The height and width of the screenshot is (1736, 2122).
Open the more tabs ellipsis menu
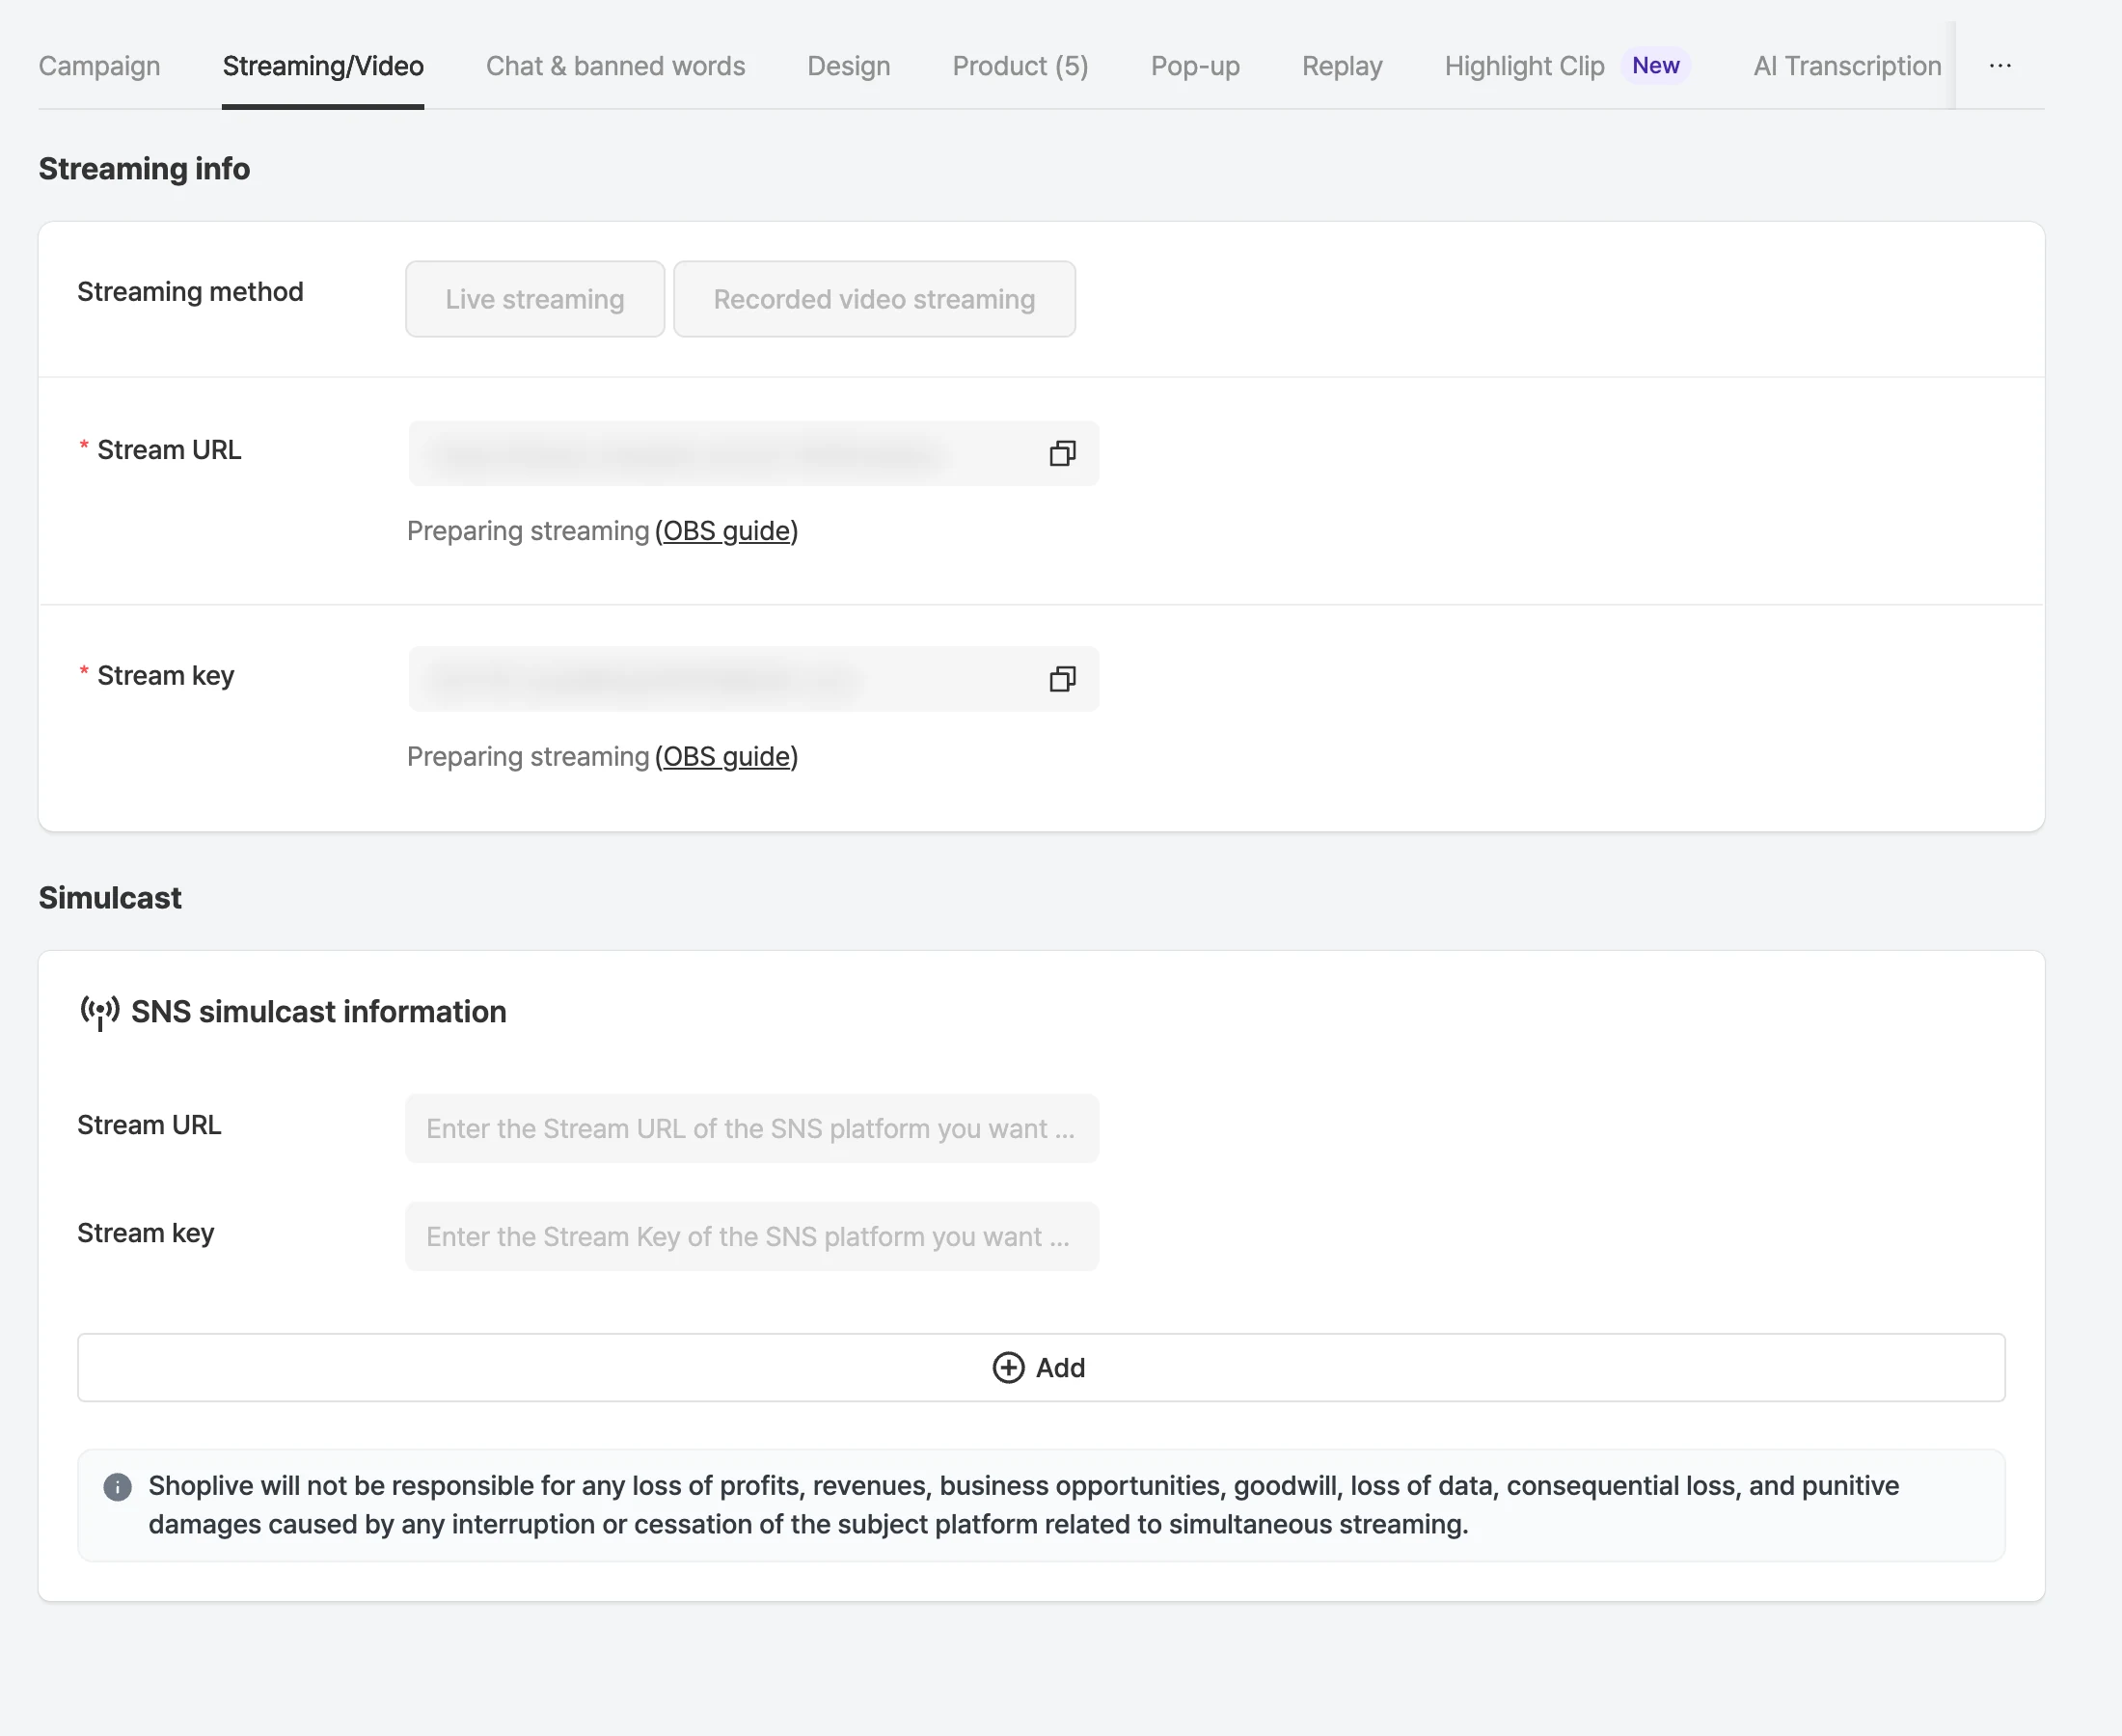pyautogui.click(x=2000, y=66)
